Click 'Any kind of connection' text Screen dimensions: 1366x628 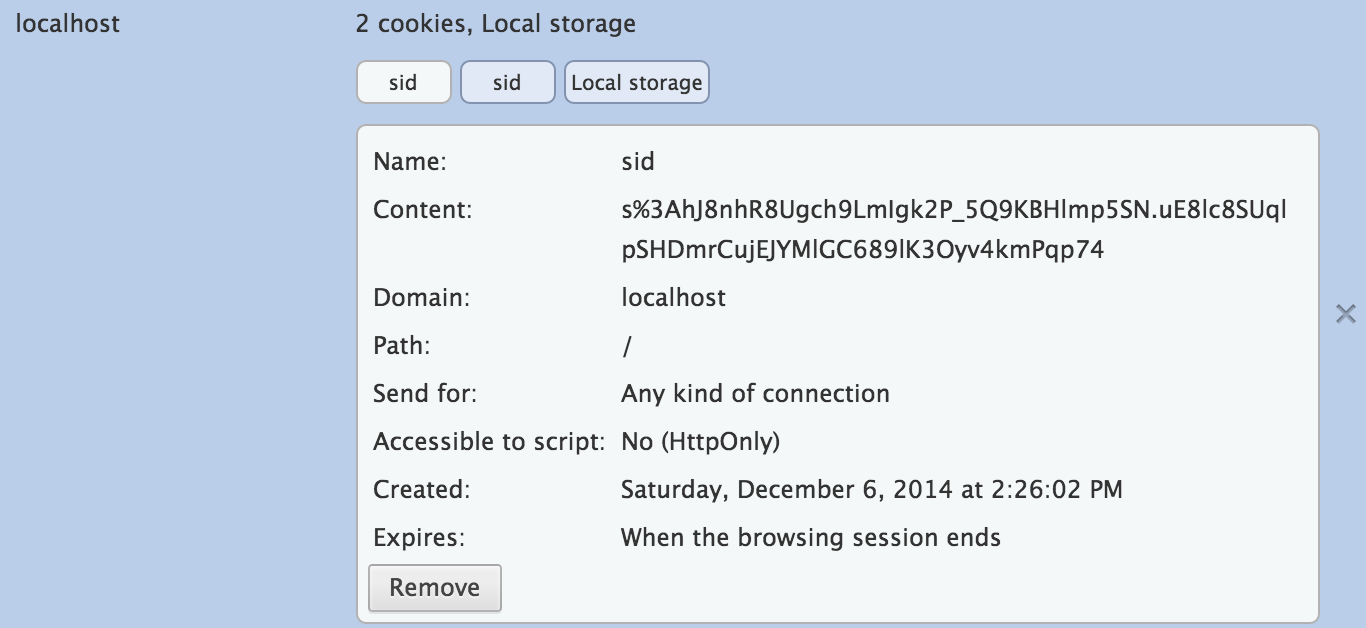755,394
